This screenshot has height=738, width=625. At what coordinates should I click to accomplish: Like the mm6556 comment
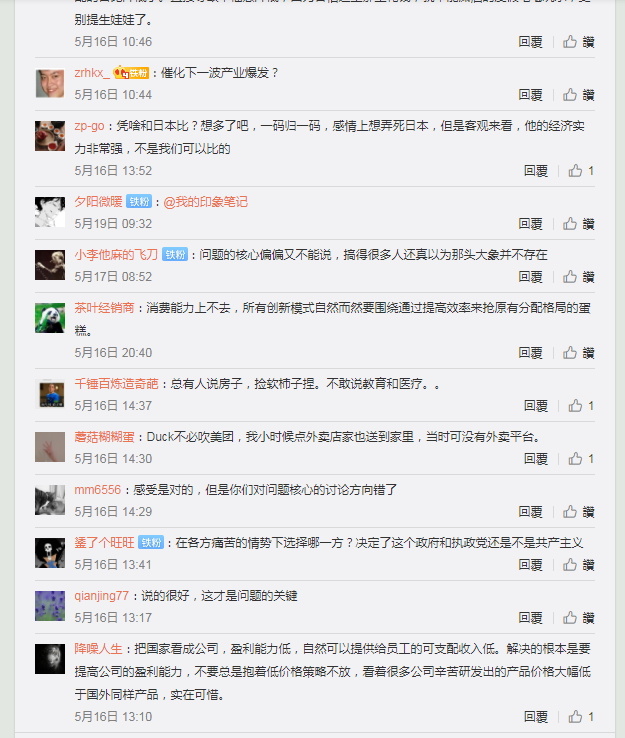tap(578, 511)
